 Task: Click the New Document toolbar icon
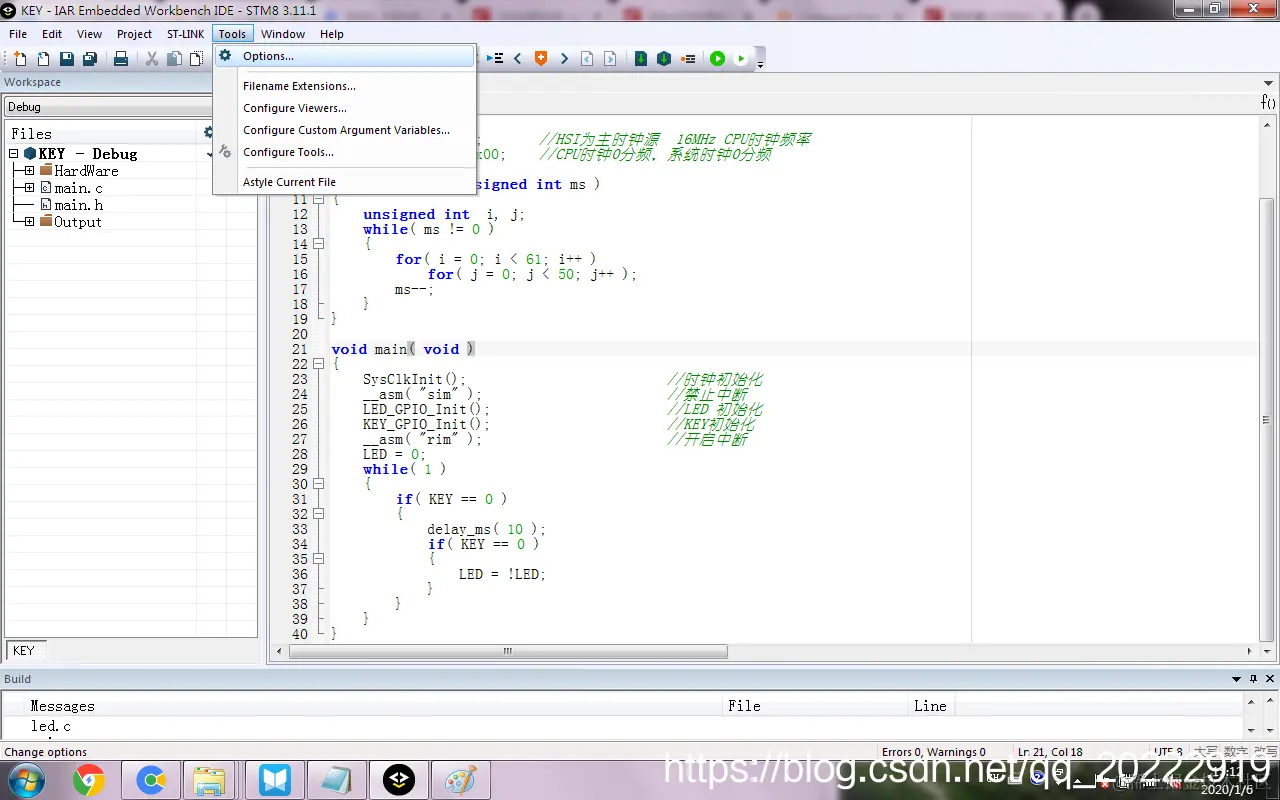(x=19, y=59)
